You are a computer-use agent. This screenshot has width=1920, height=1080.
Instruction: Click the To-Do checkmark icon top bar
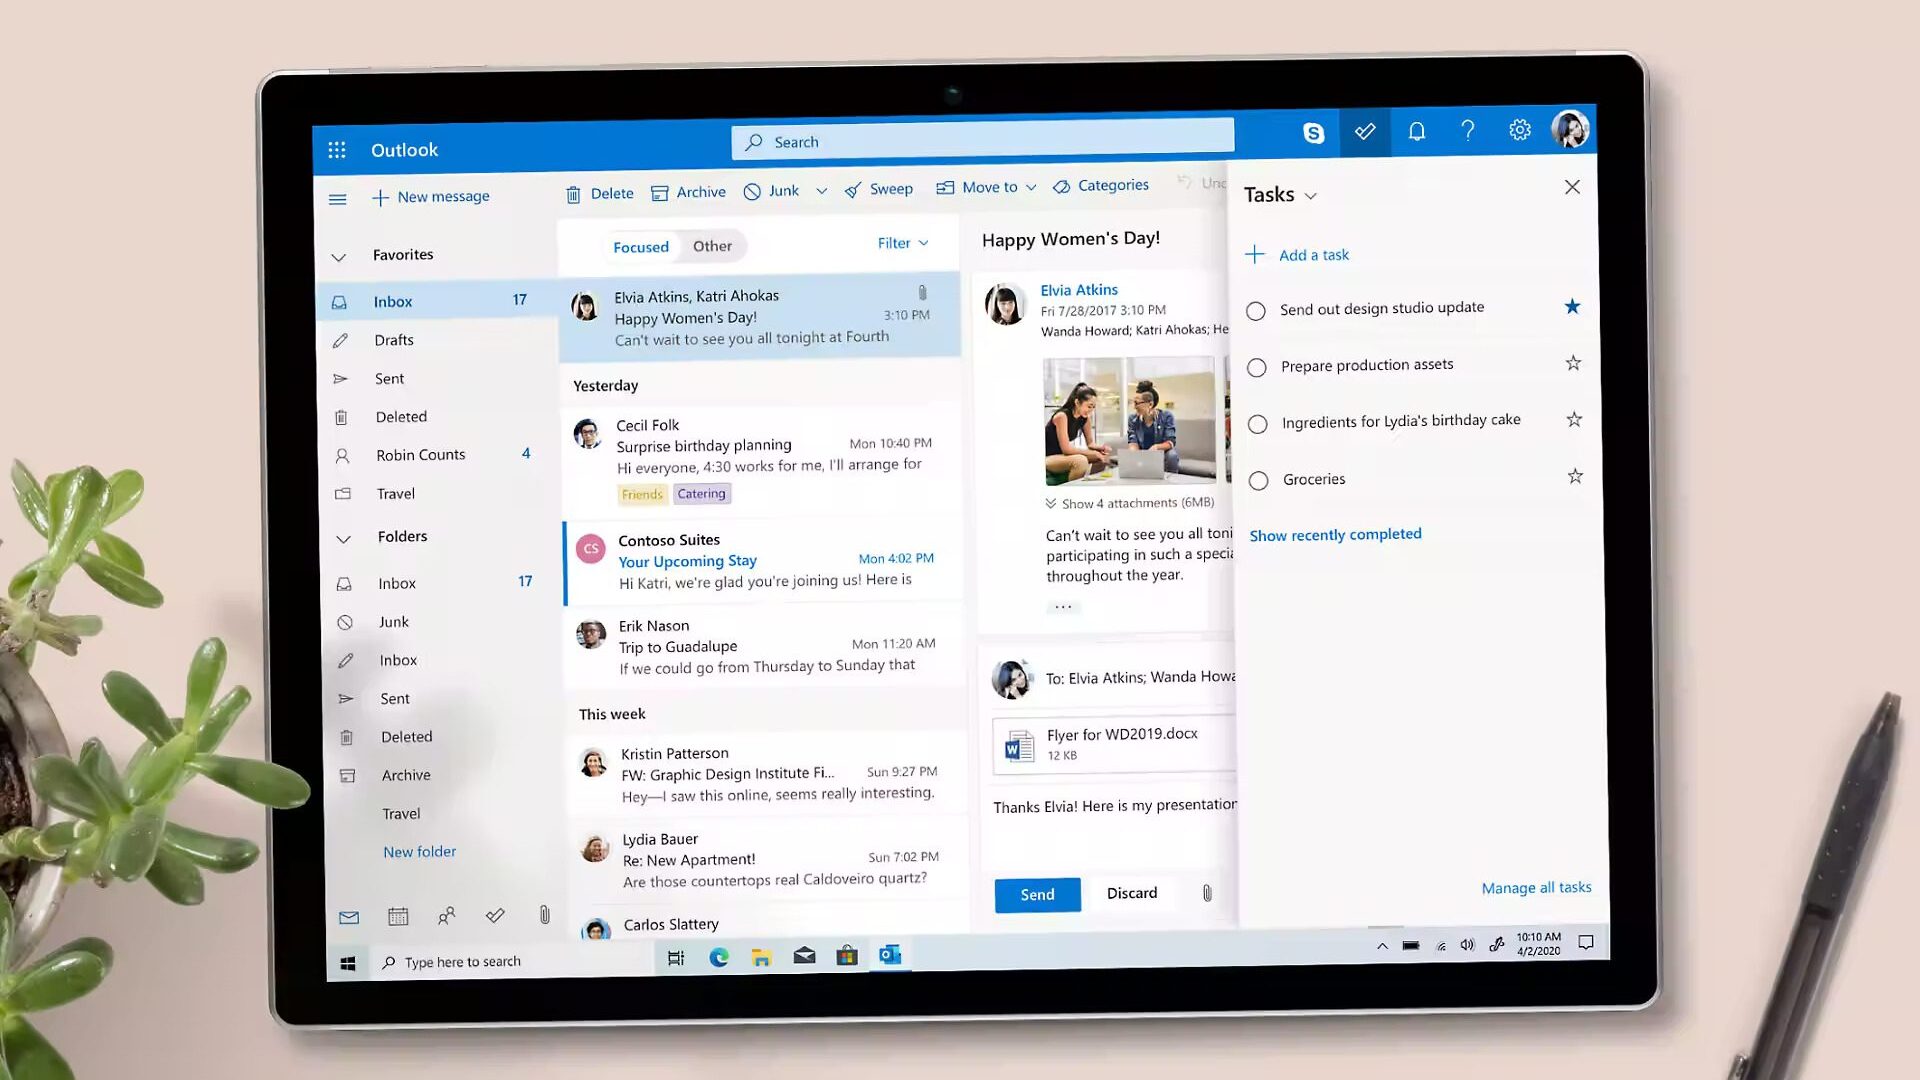click(x=1365, y=131)
